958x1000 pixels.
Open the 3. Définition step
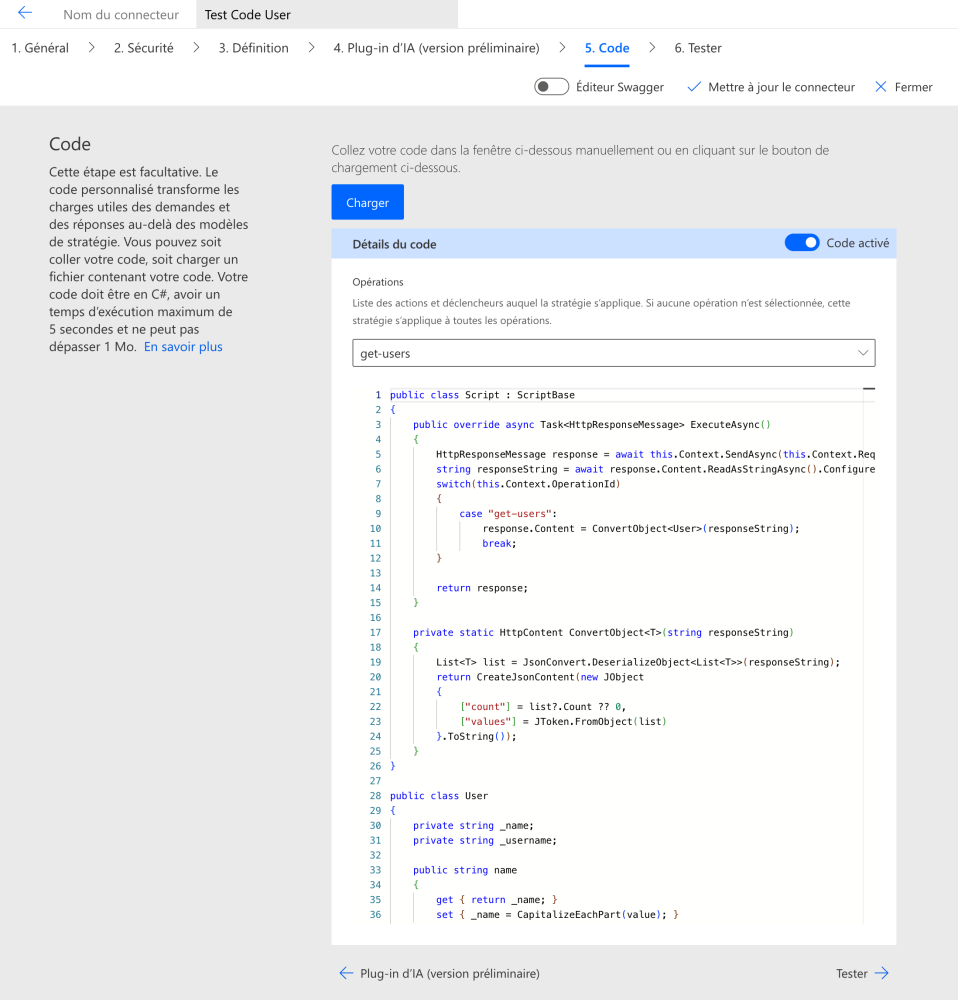253,48
